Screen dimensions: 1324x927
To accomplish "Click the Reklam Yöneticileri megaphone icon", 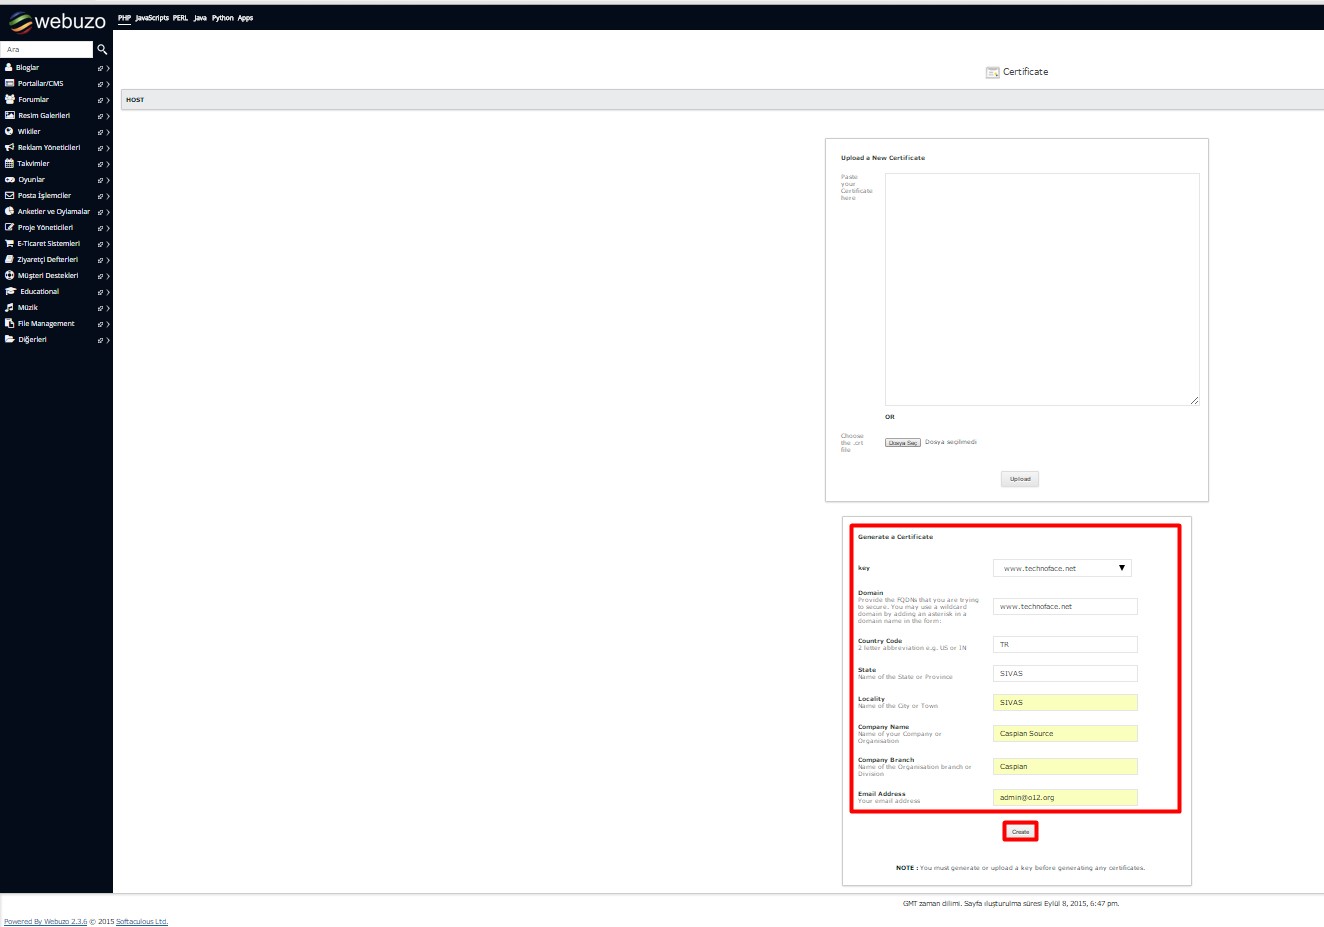I will [10, 147].
